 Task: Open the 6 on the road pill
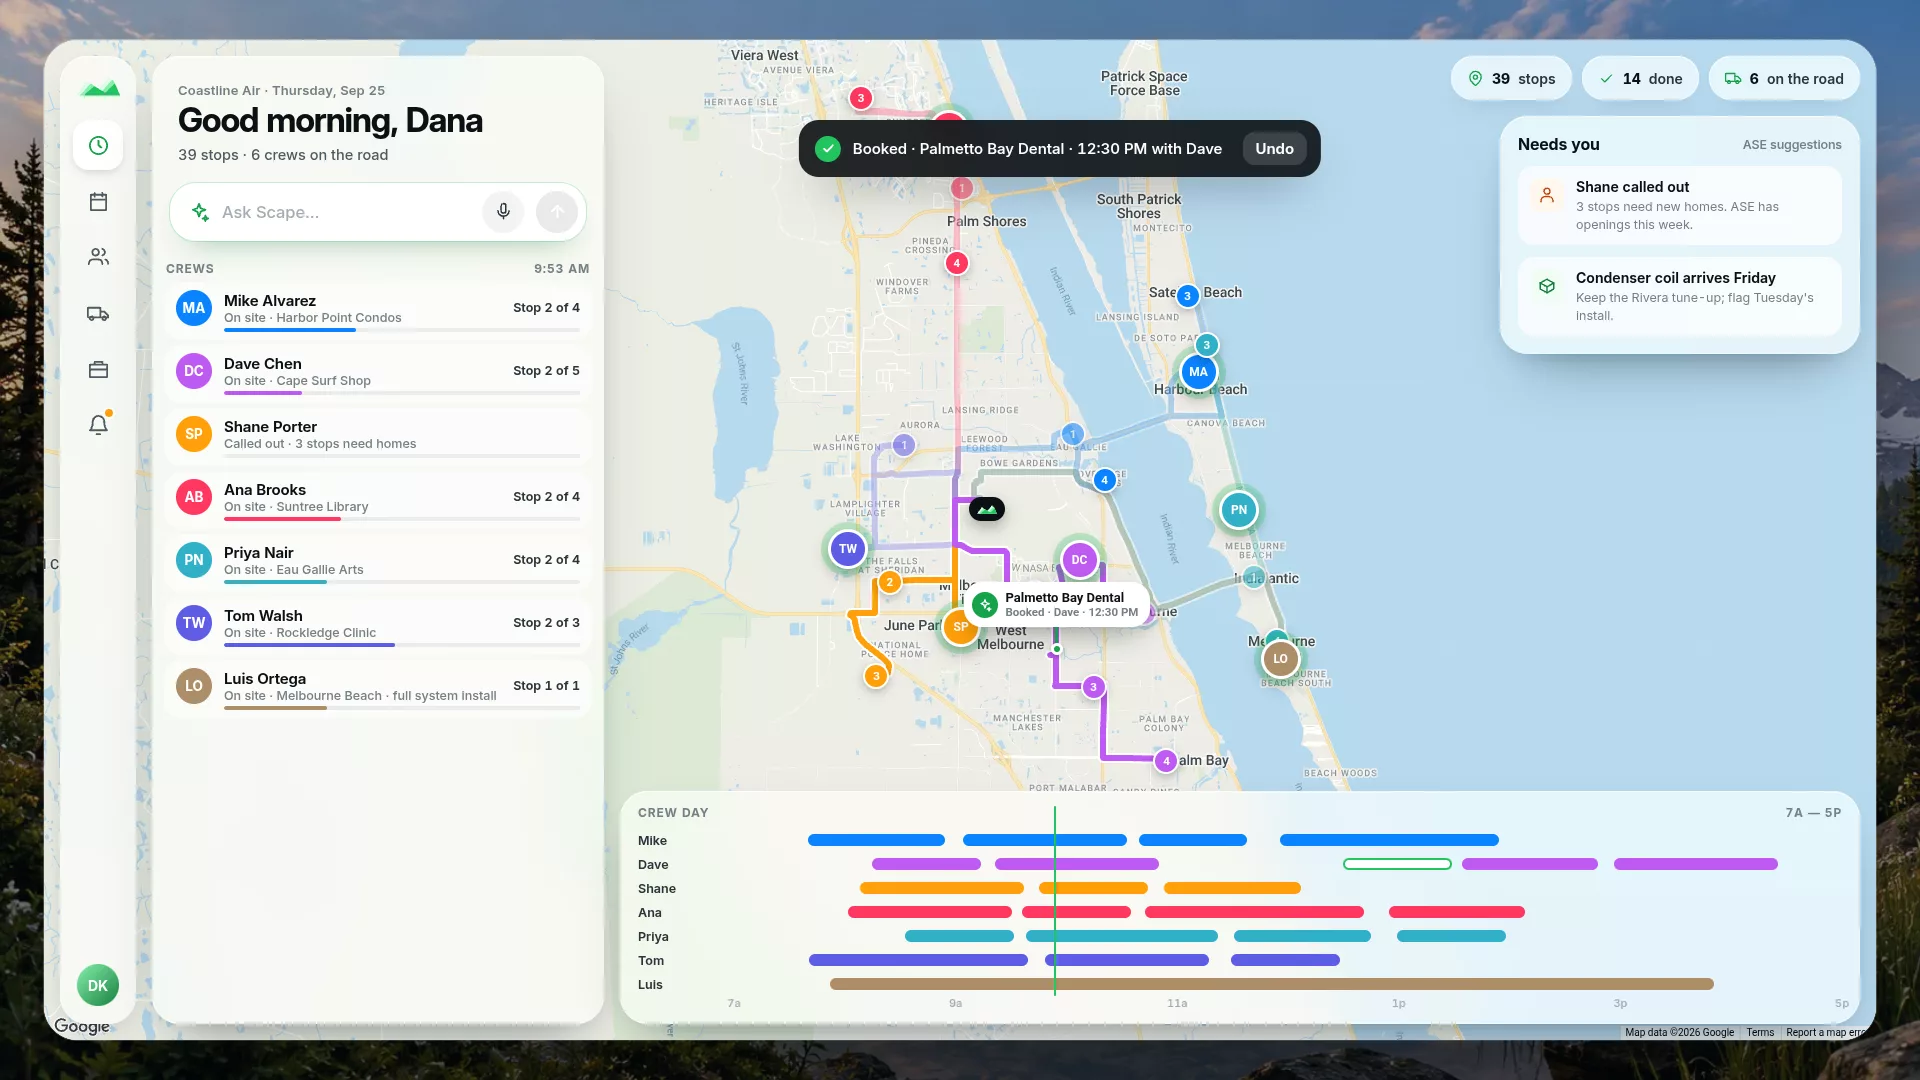tap(1784, 79)
